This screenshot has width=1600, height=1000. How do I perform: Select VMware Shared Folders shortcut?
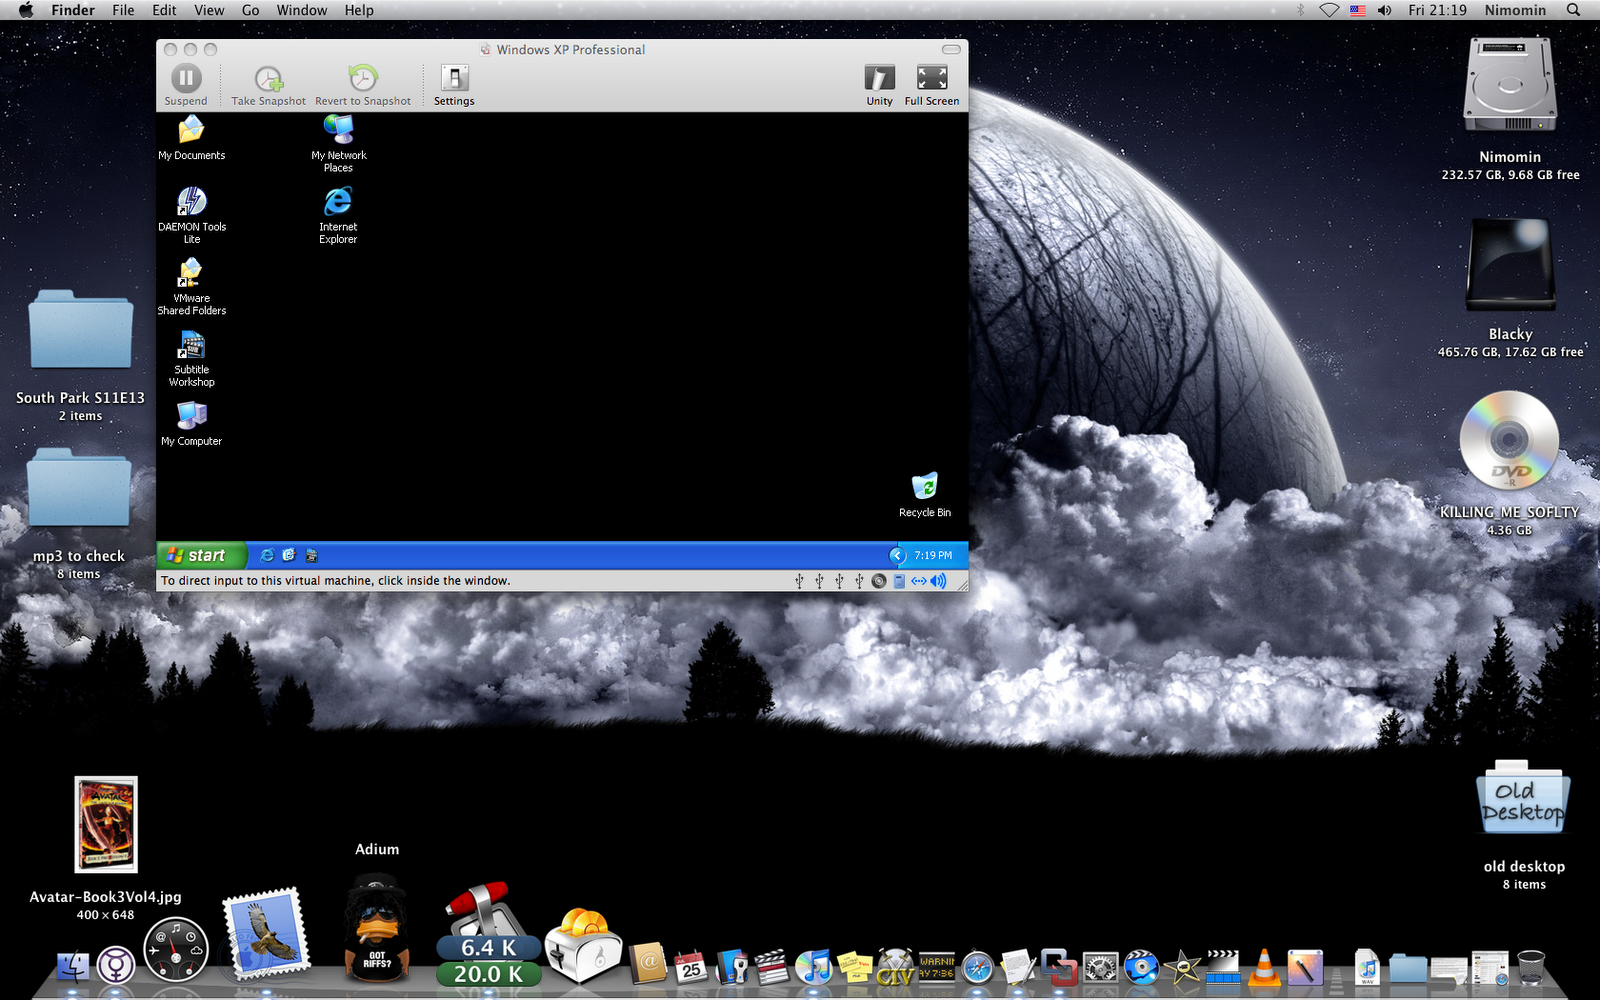click(x=192, y=287)
